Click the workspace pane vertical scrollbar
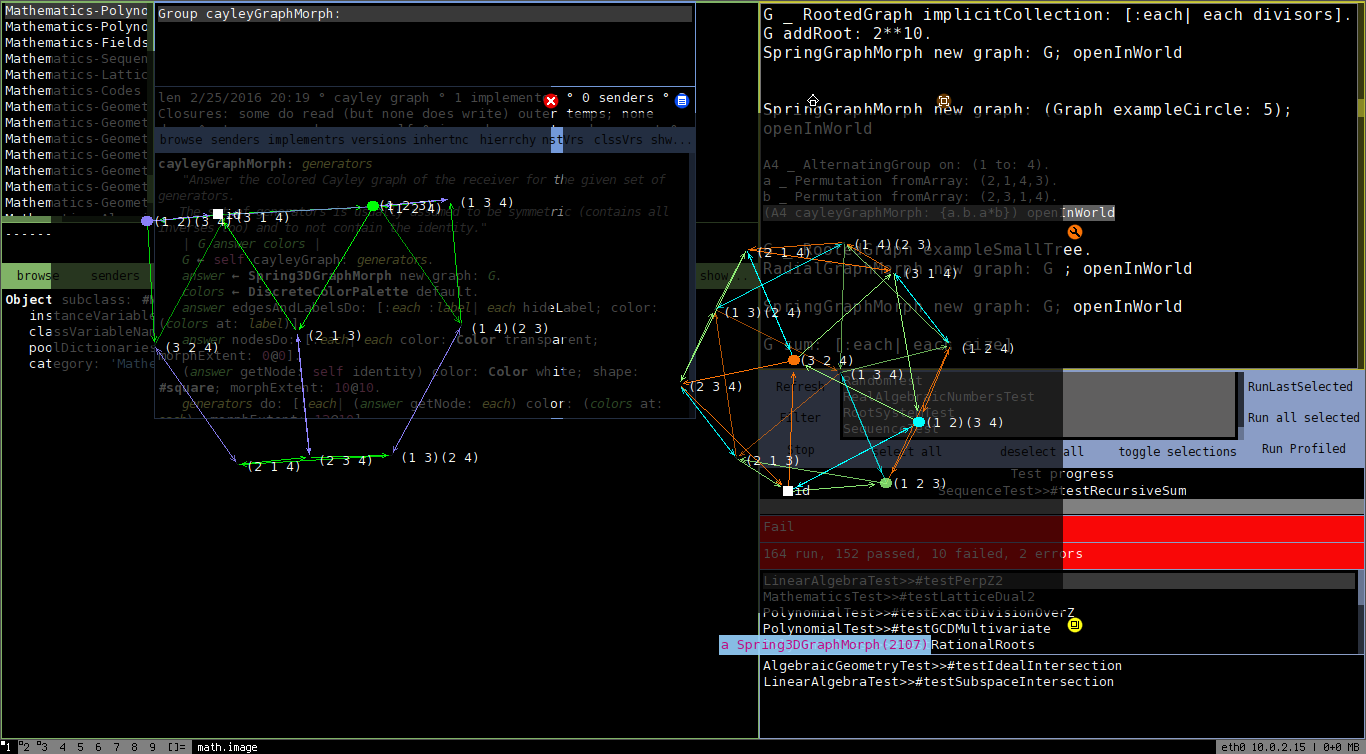Viewport: 1366px width, 754px height. 1361,185
